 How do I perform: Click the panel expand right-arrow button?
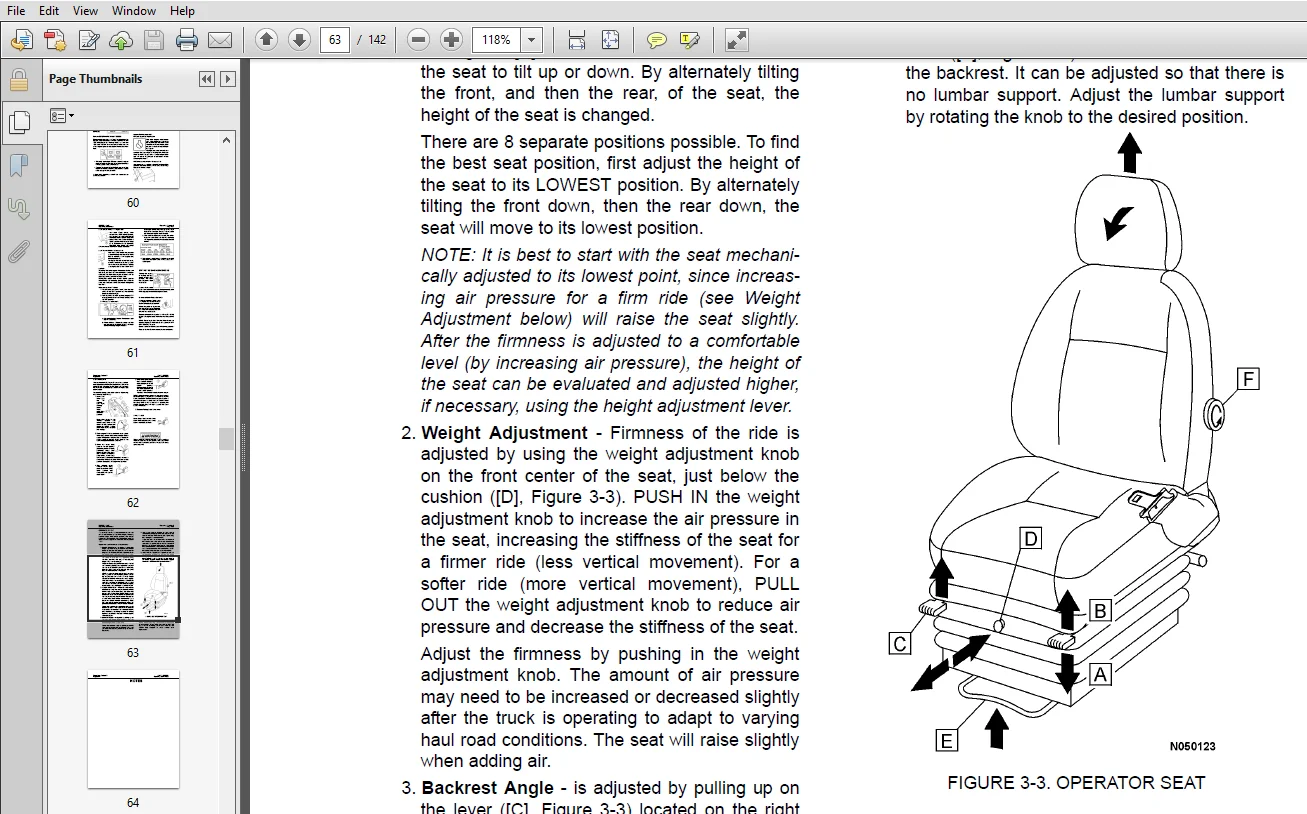(228, 79)
